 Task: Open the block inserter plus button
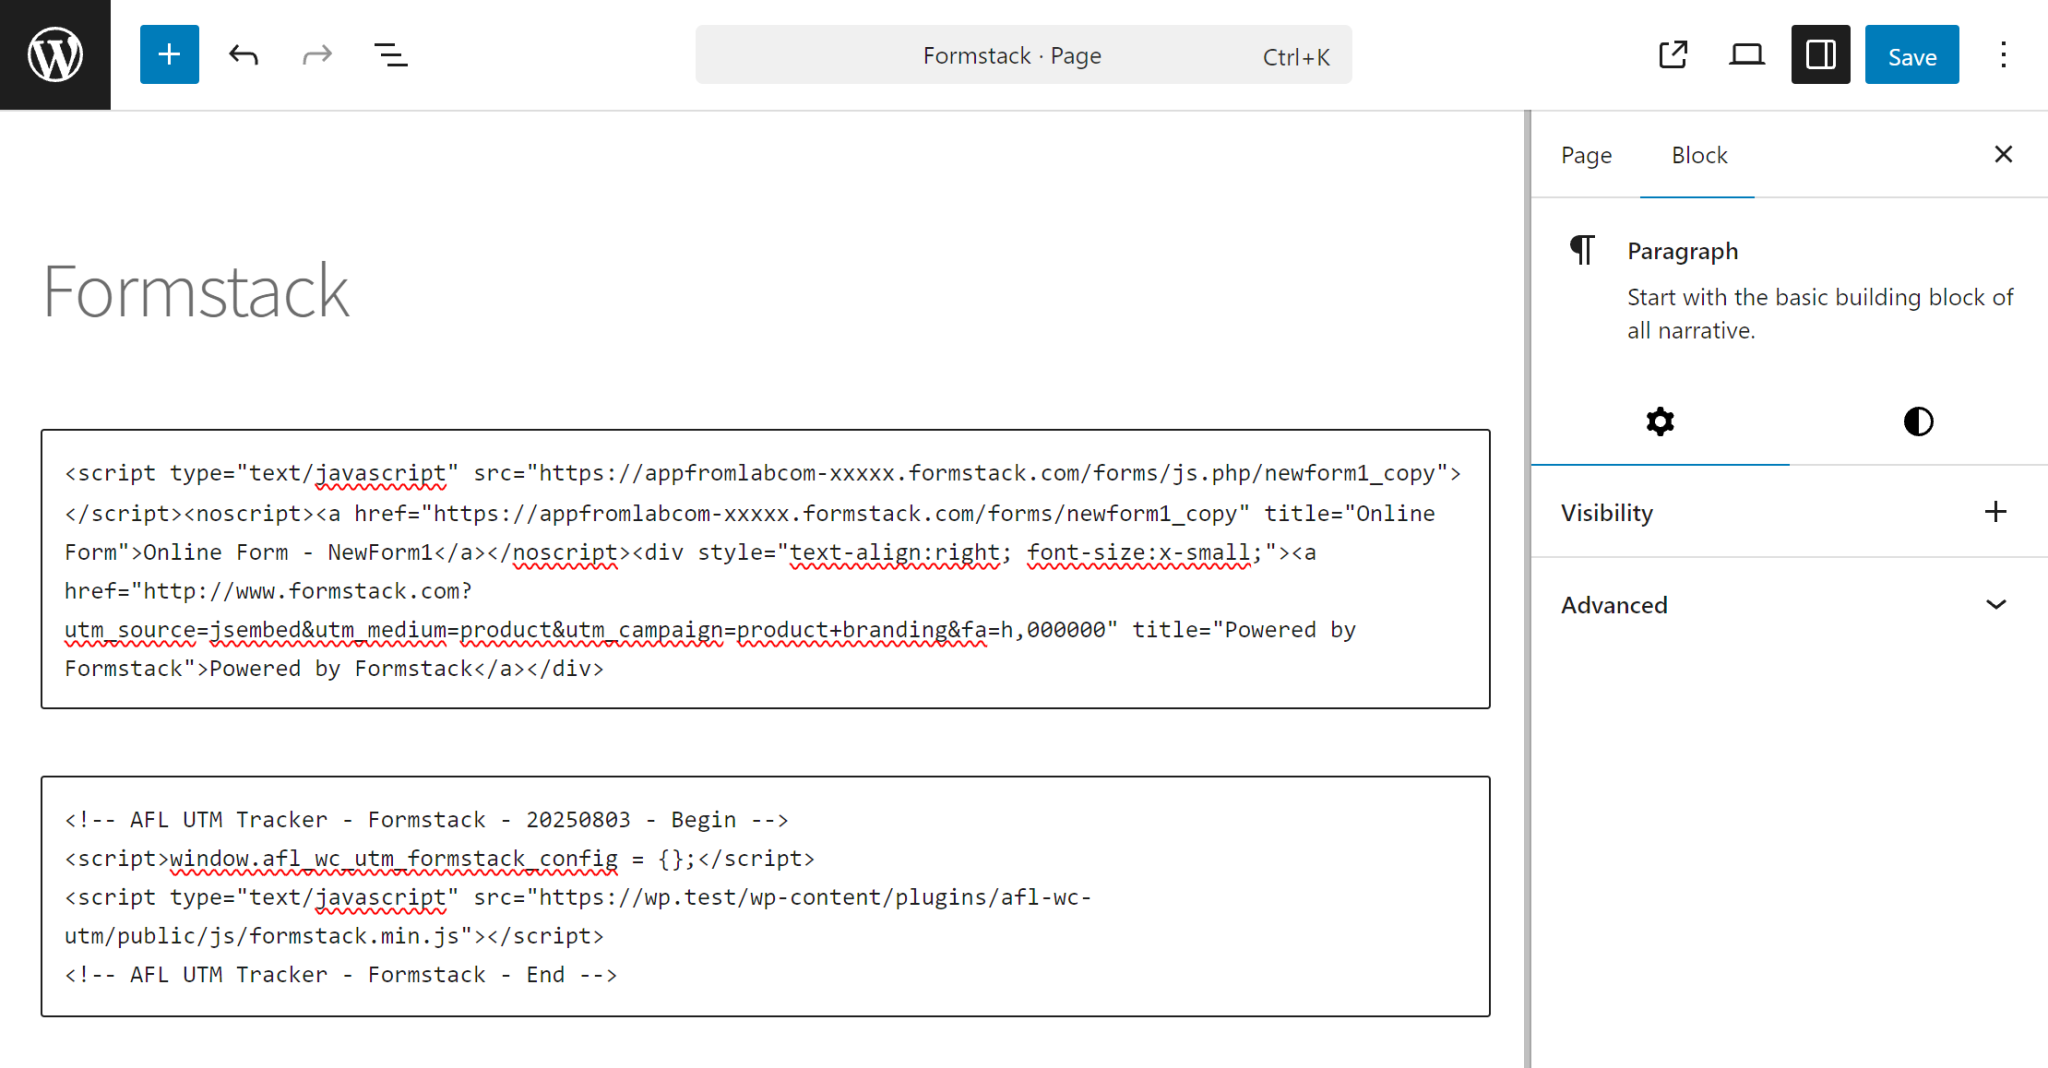(169, 55)
